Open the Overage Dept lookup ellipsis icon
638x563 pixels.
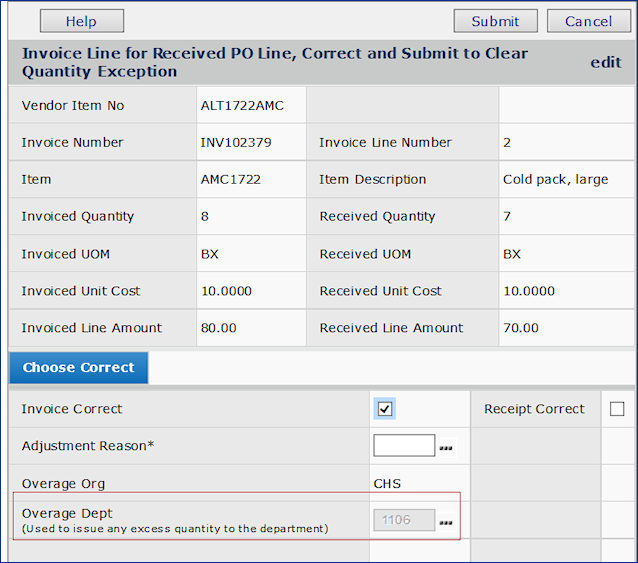click(446, 523)
